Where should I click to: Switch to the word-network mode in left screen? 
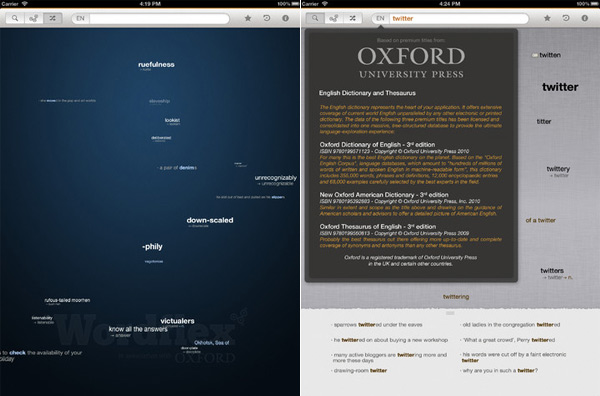[x=33, y=18]
